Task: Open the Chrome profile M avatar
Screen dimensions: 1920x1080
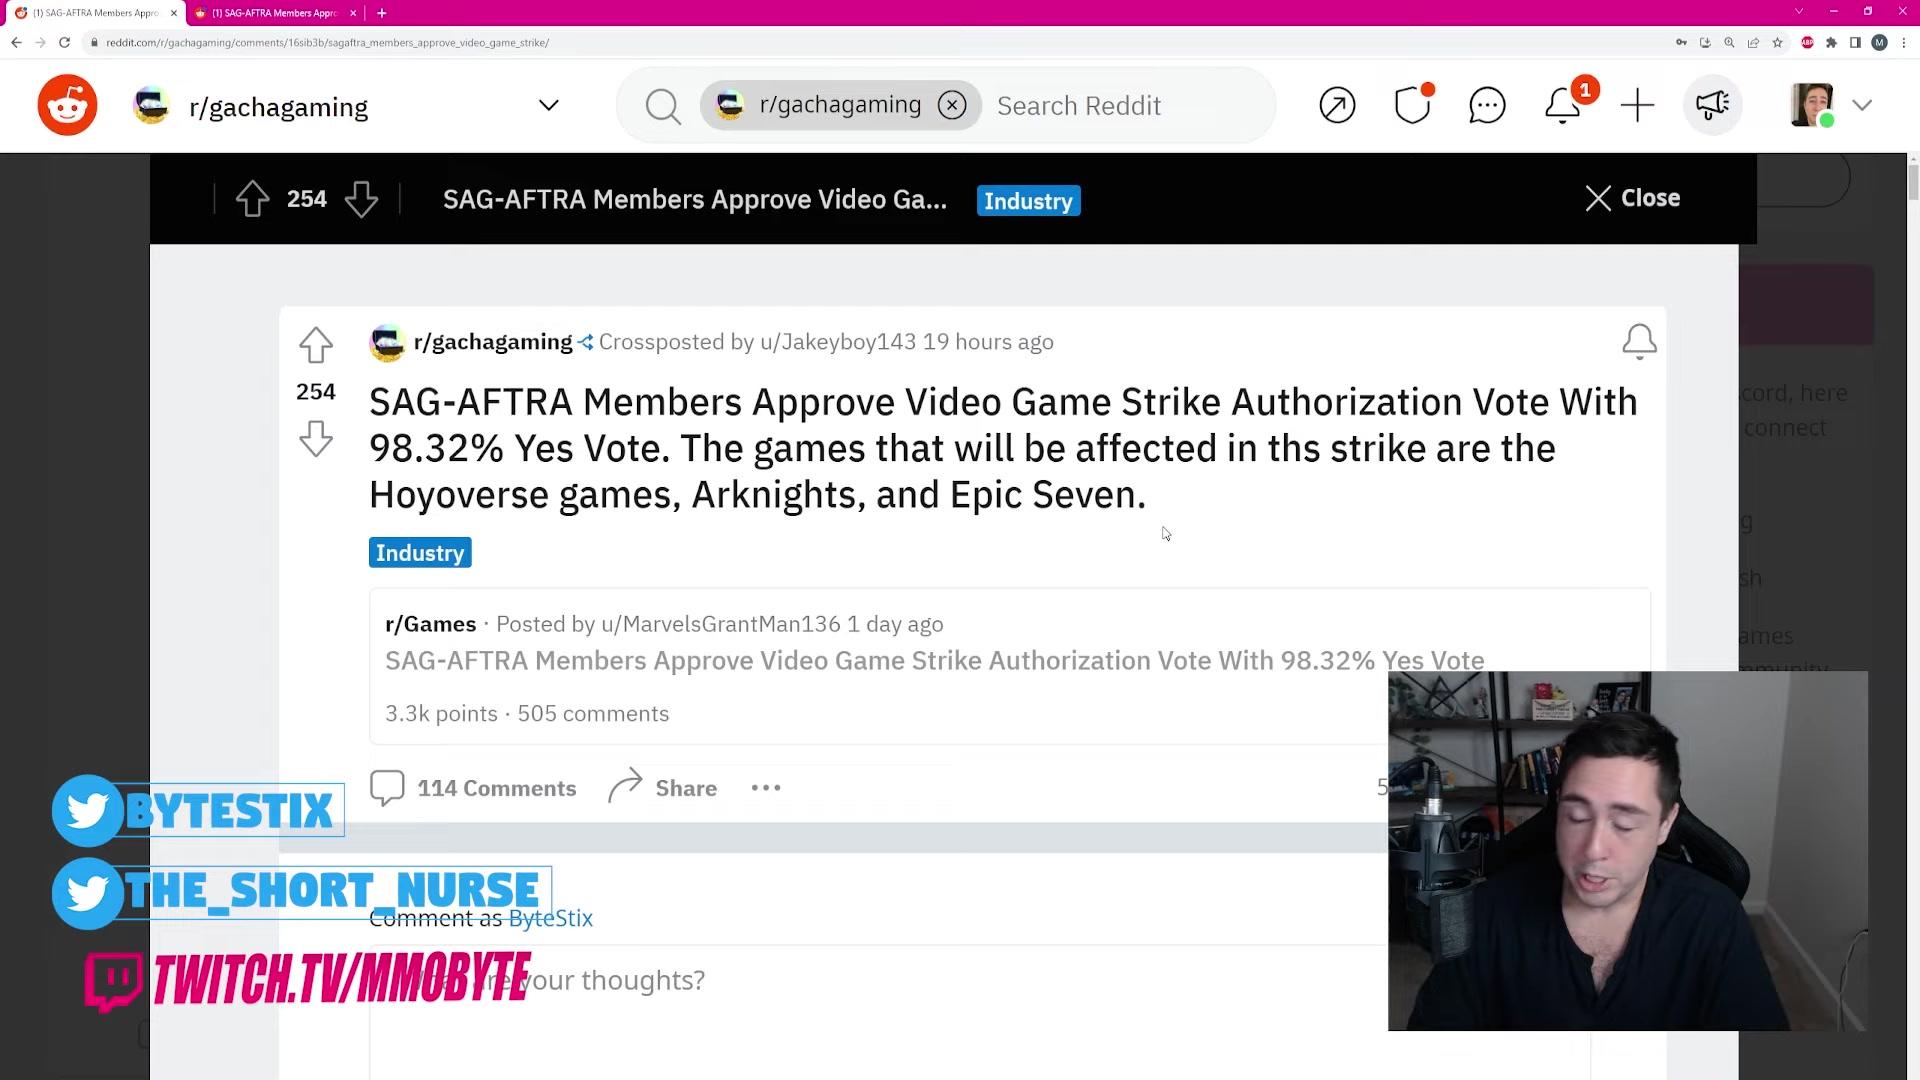Action: point(1879,42)
